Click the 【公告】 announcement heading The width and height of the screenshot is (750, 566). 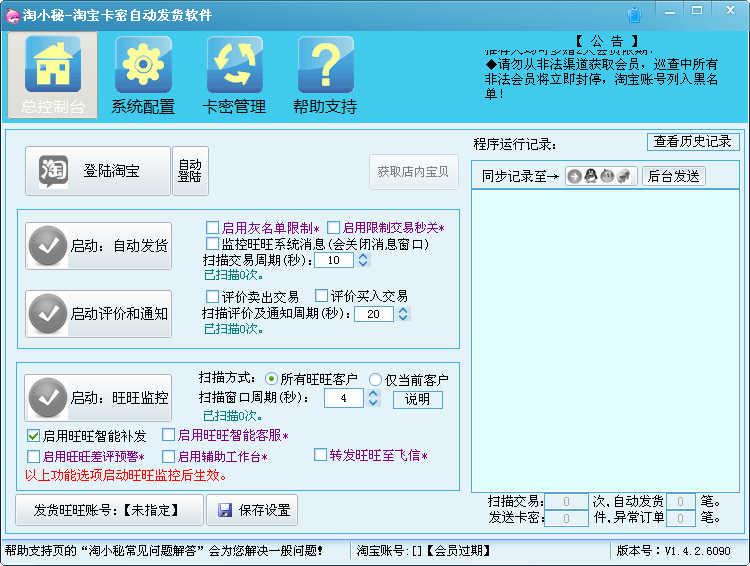607,41
